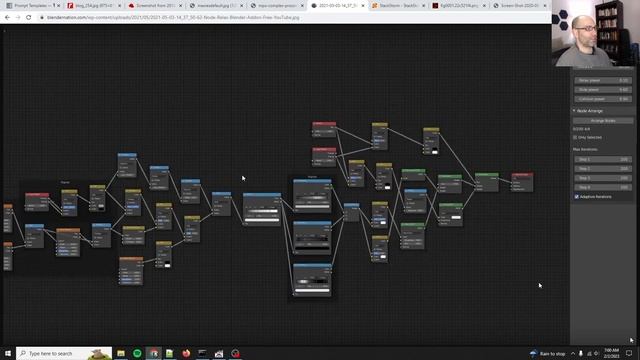Click the Step 3 iterations field
The width and height of the screenshot is (640, 360).
point(603,178)
